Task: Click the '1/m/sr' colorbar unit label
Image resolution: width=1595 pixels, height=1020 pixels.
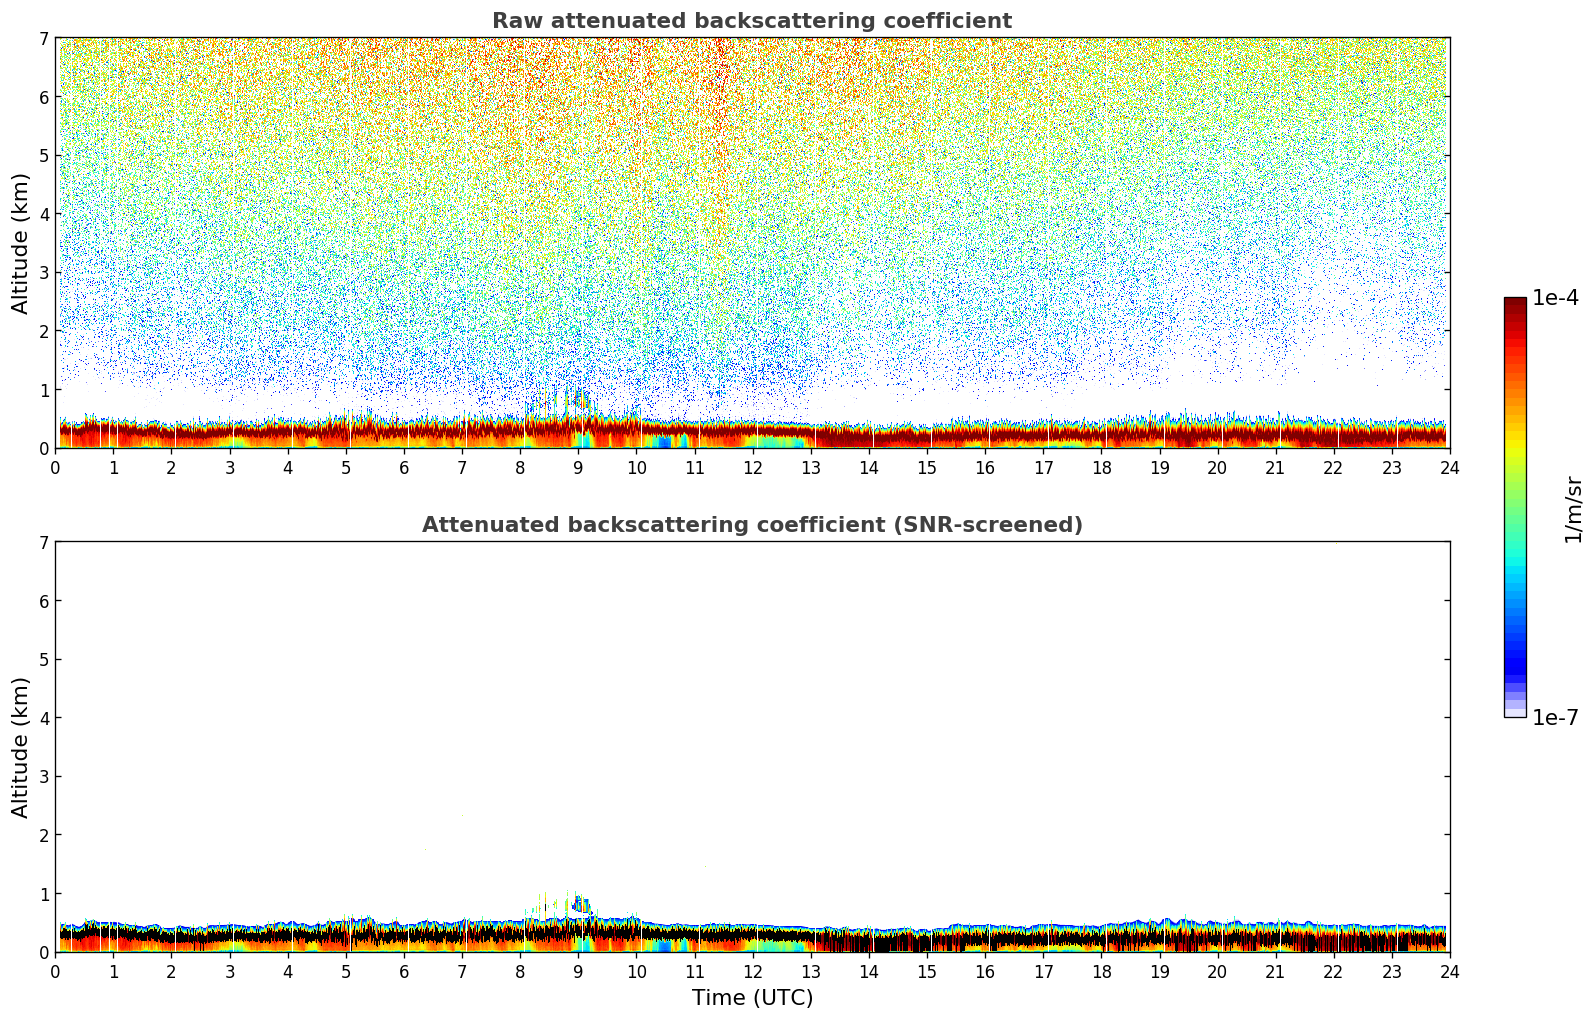Action: 1573,509
